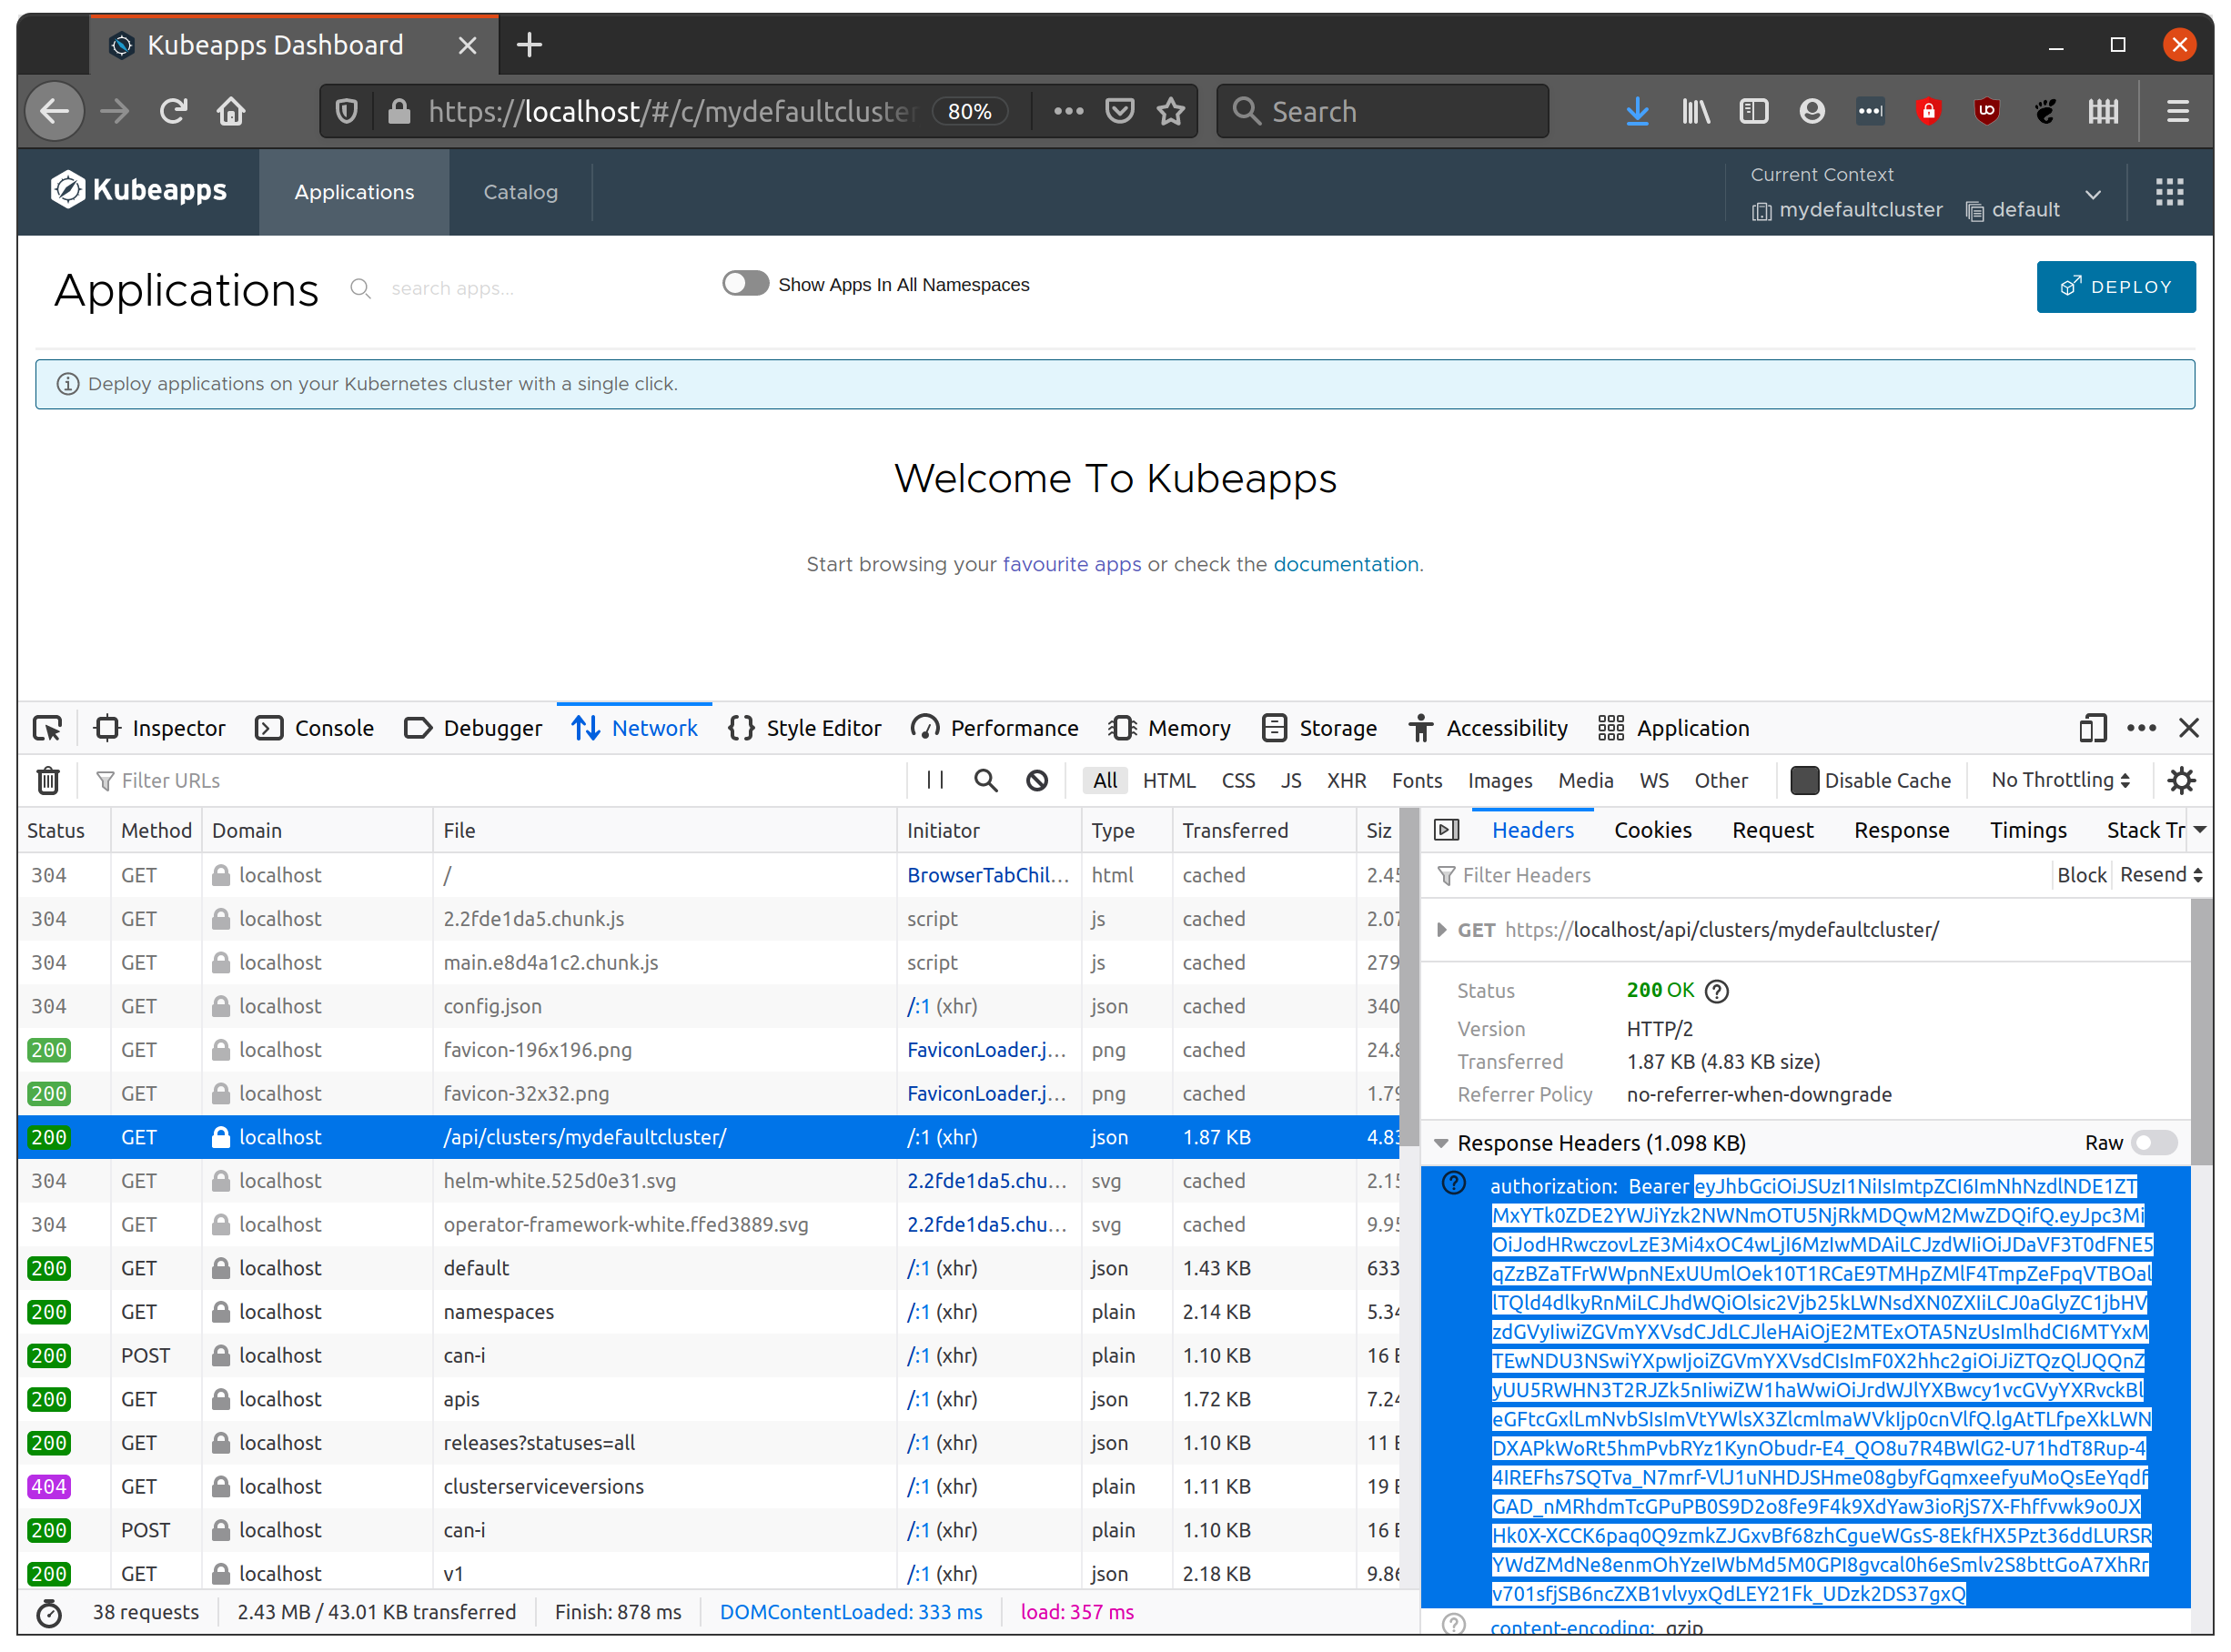The width and height of the screenshot is (2231, 1652).
Task: Open network settings gear icon
Action: [x=2181, y=780]
